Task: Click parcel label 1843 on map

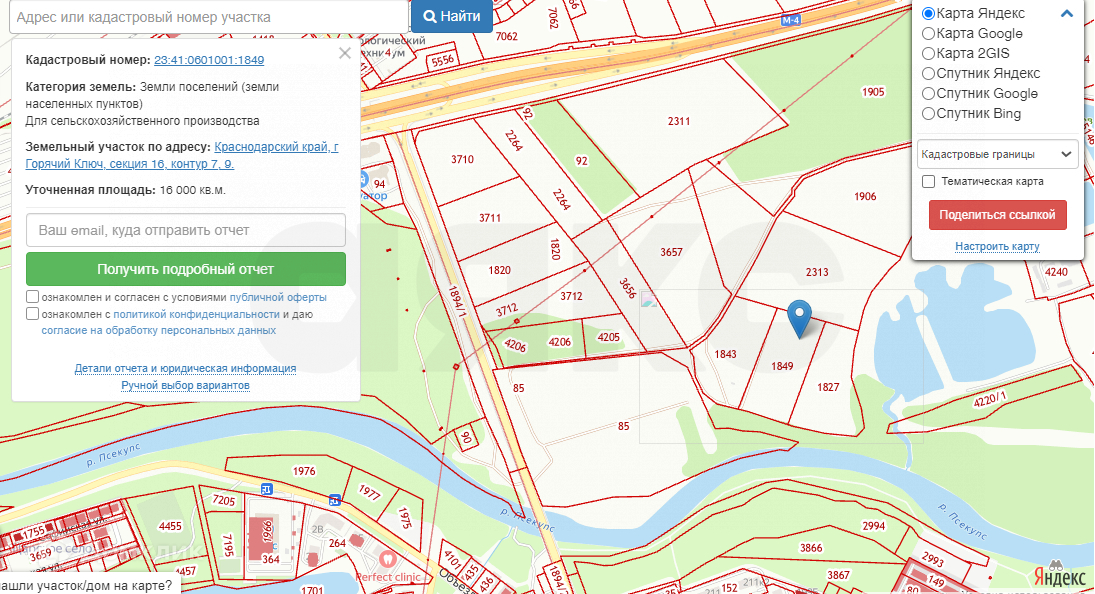Action: coord(726,354)
